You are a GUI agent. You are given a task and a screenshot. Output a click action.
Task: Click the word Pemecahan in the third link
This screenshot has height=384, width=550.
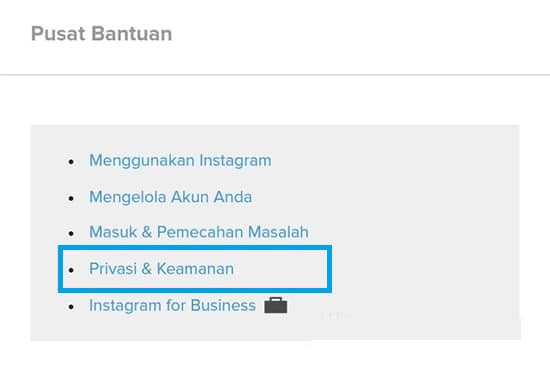pyautogui.click(x=200, y=232)
